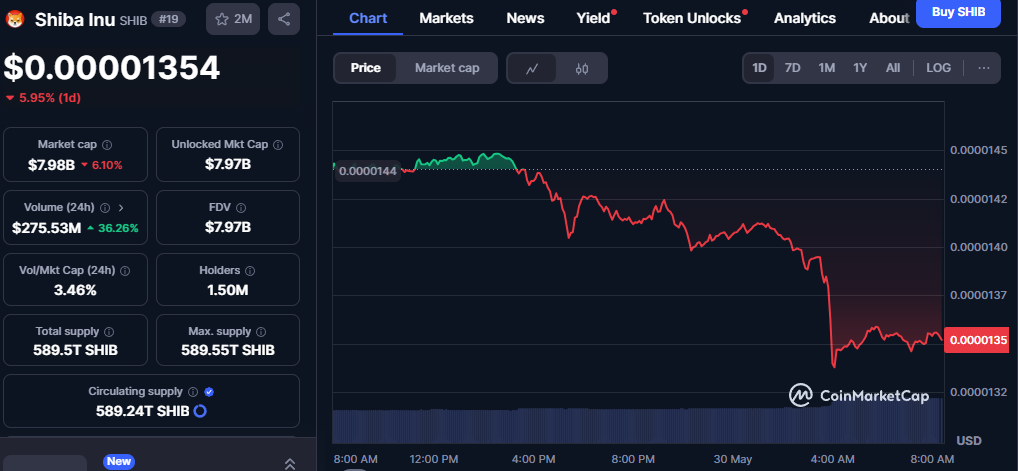The height and width of the screenshot is (471, 1018).
Task: Show Total supply info icon
Action: [x=109, y=332]
